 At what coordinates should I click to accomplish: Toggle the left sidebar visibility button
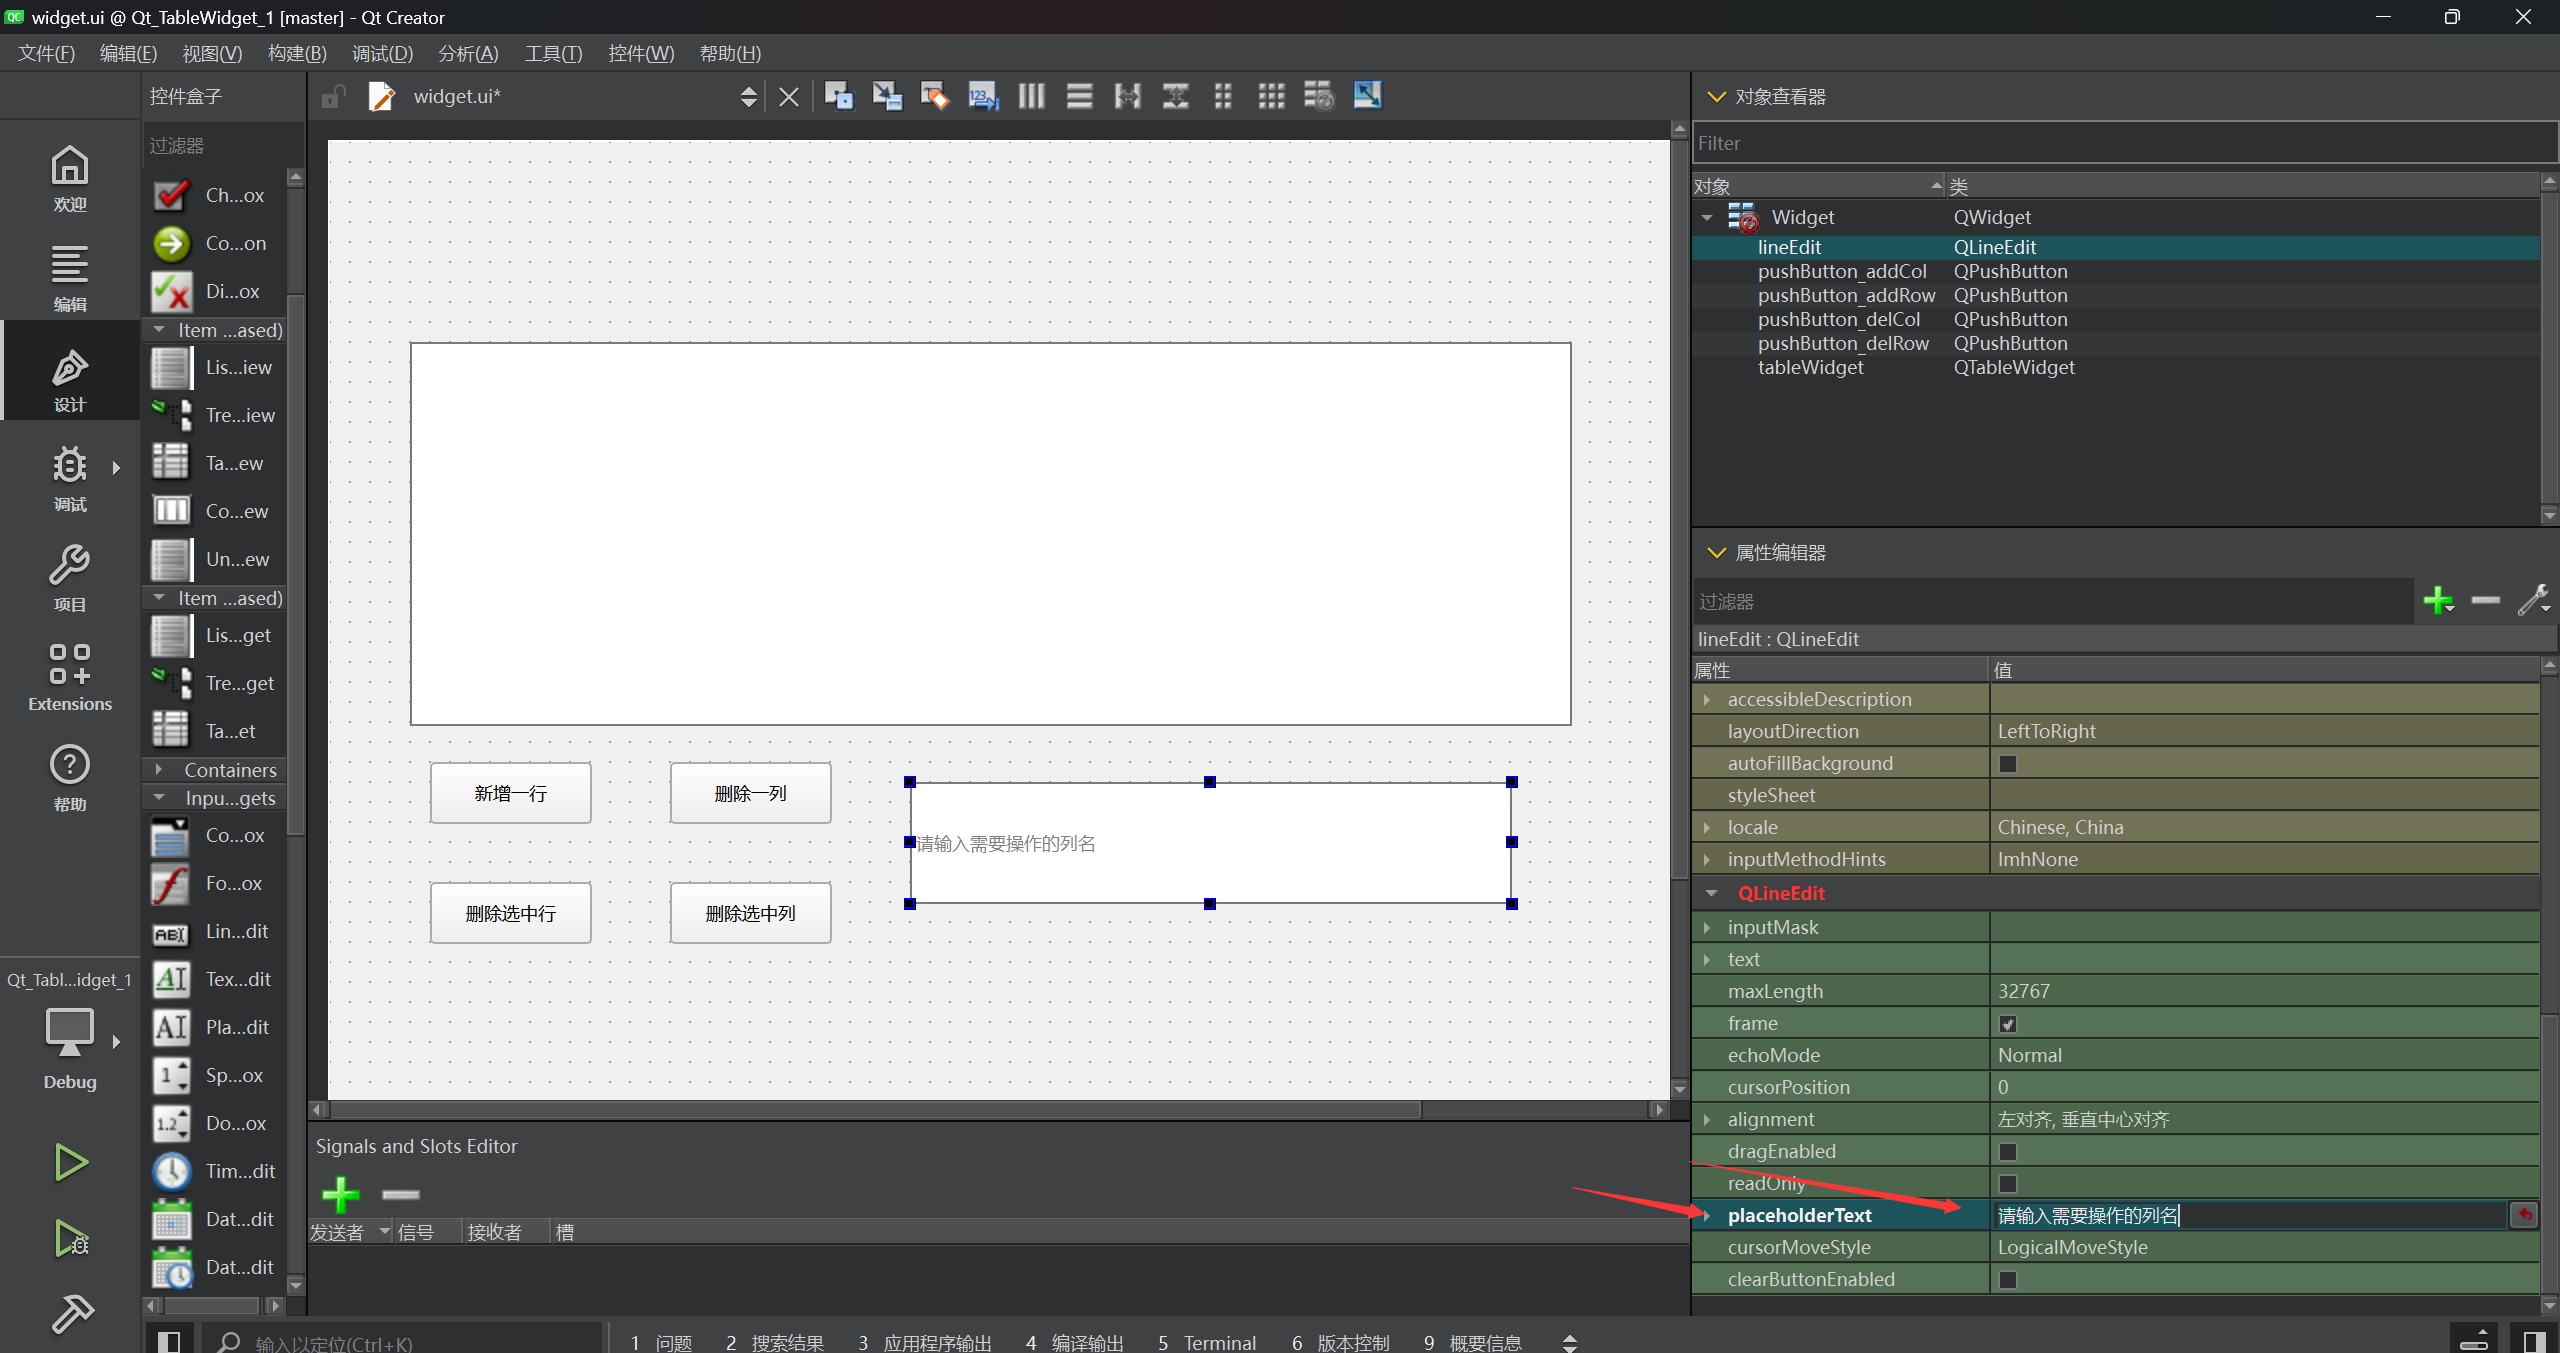(x=169, y=1341)
